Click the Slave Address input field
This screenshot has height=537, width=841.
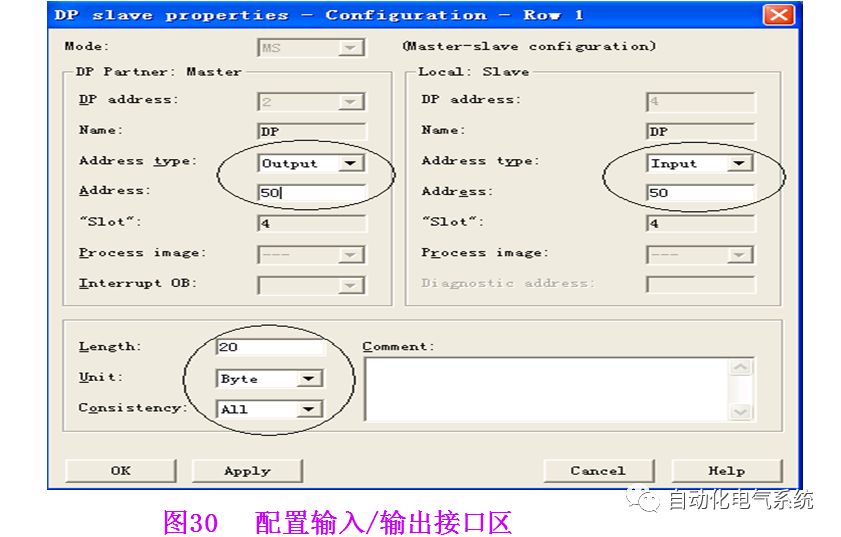click(x=700, y=193)
